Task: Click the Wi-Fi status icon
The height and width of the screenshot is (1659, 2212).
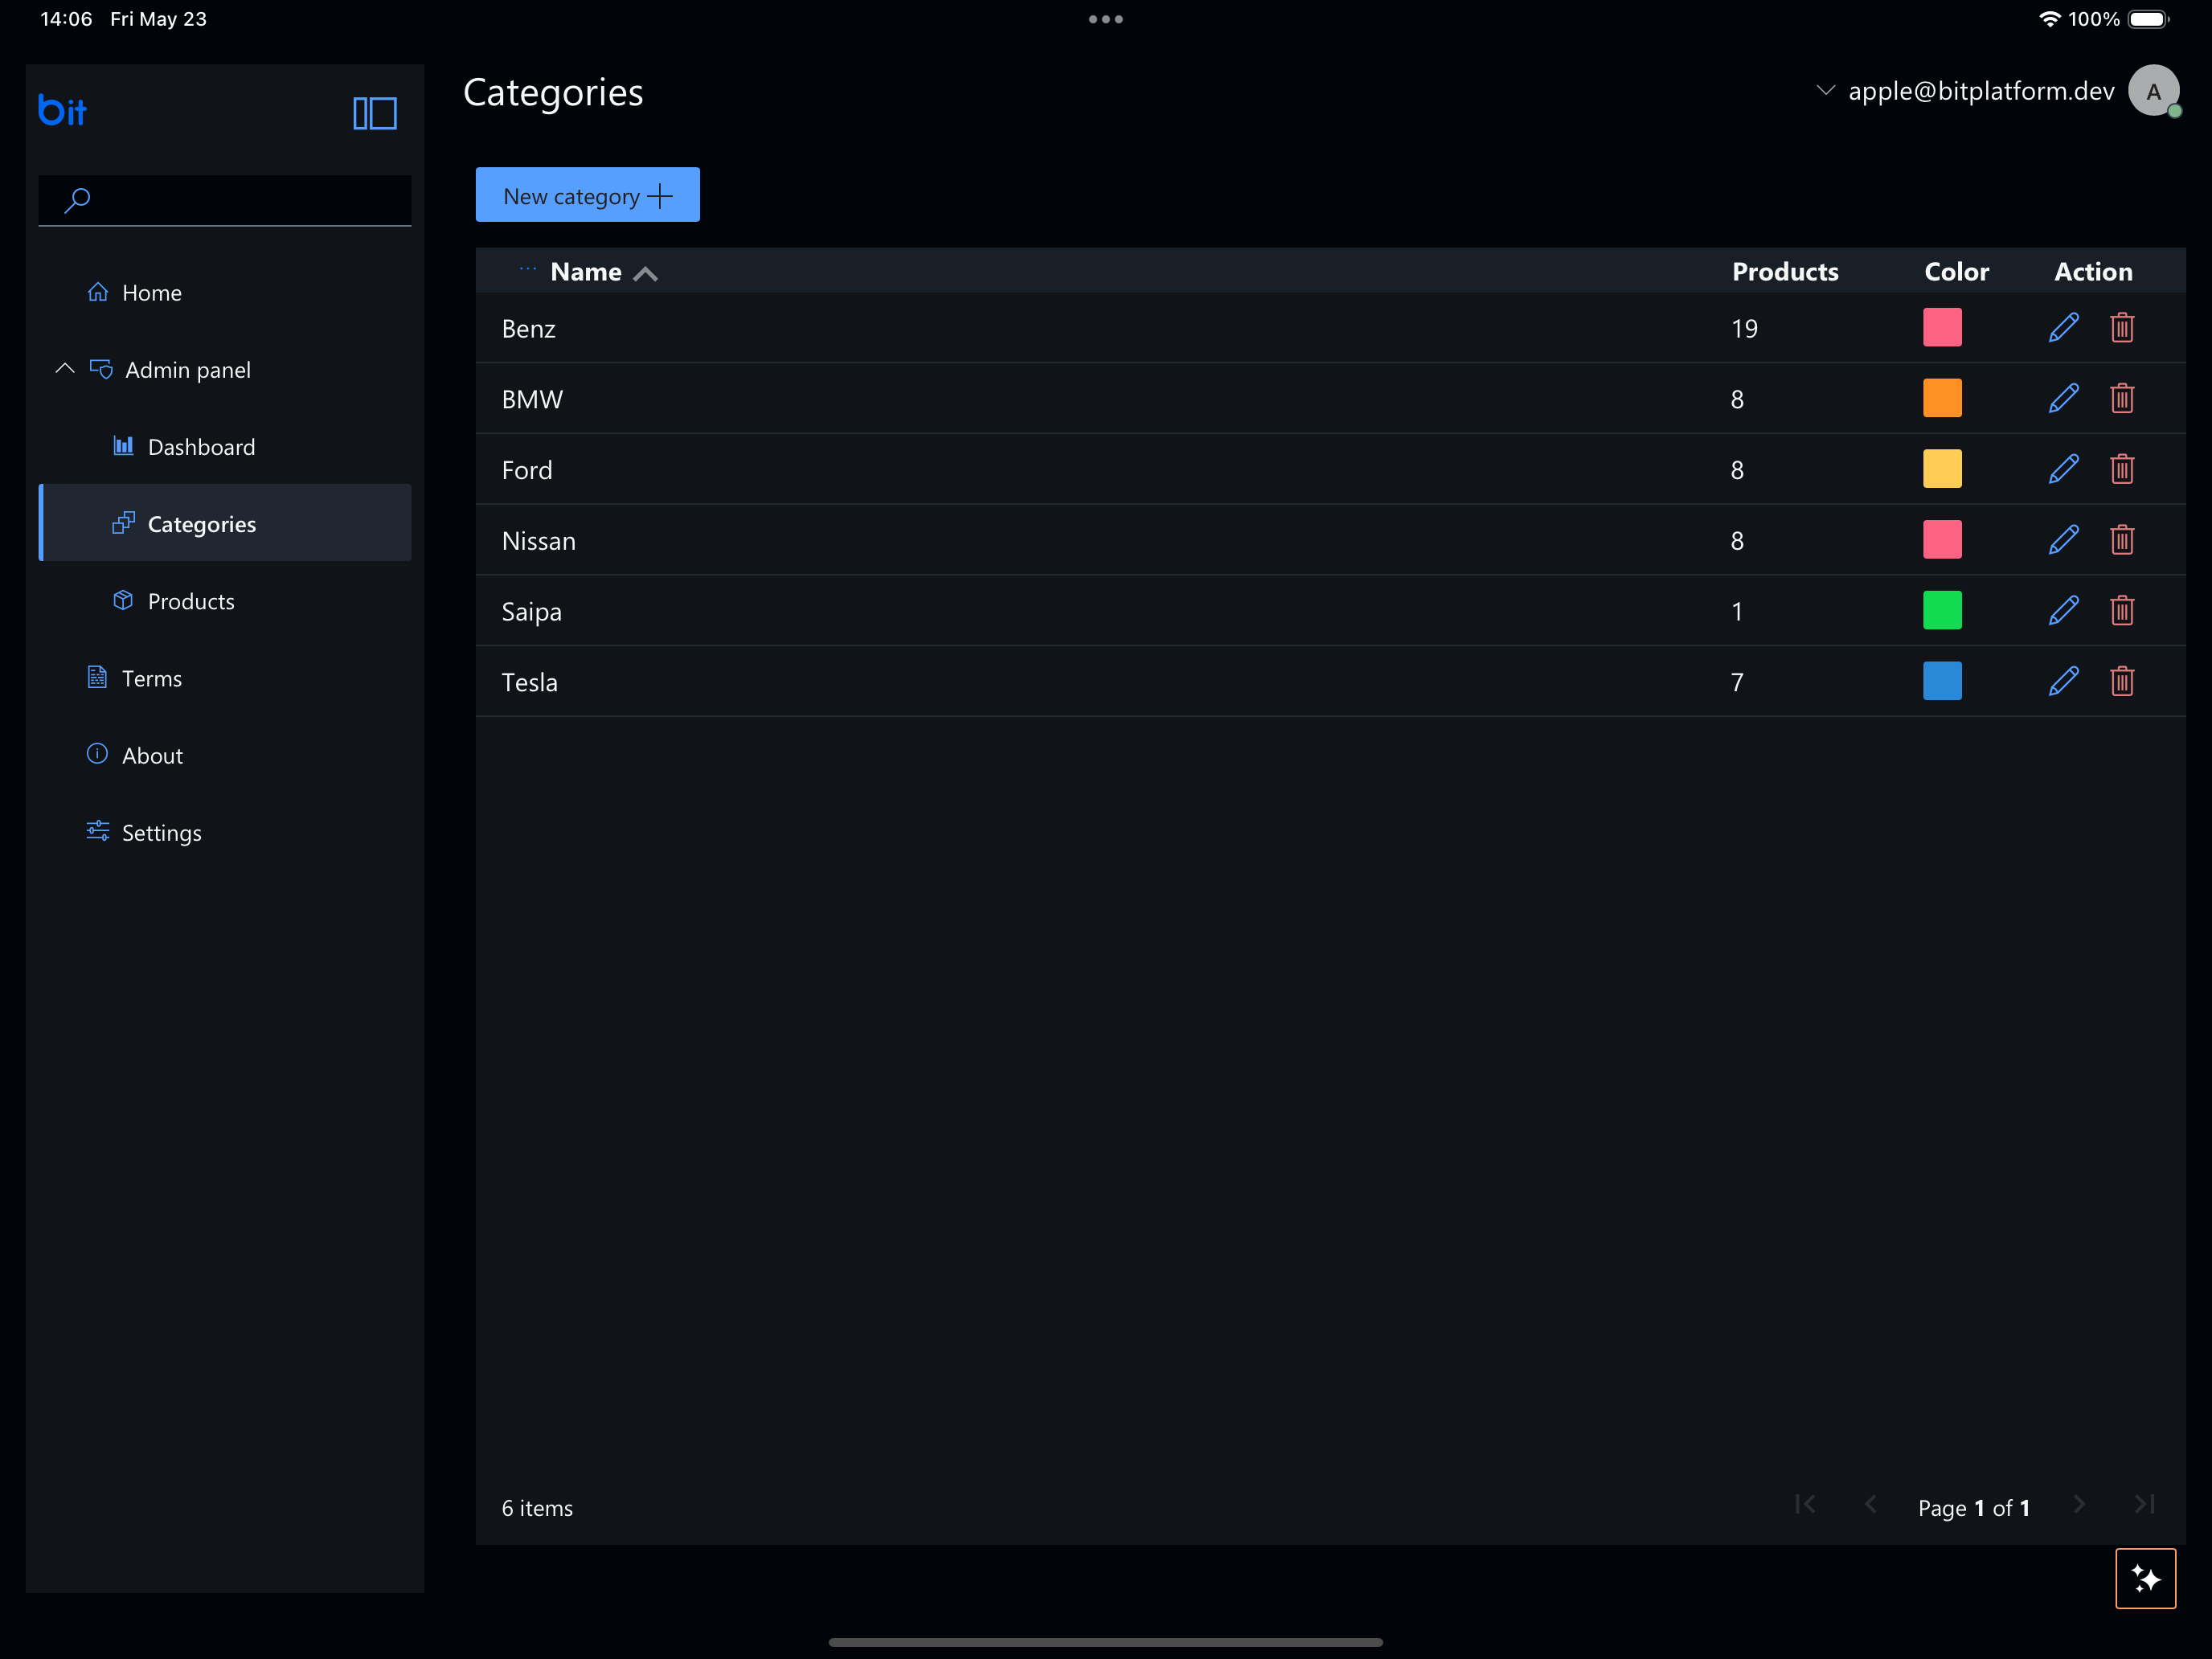Action: click(2049, 19)
